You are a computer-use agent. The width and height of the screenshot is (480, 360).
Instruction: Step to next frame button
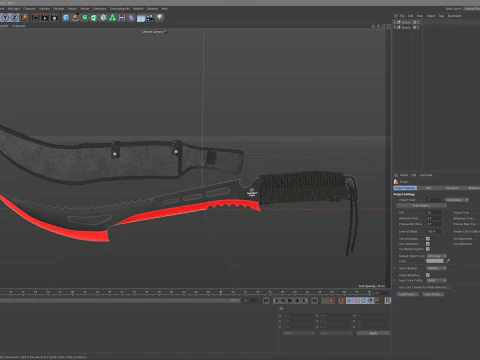pyautogui.click(x=297, y=301)
